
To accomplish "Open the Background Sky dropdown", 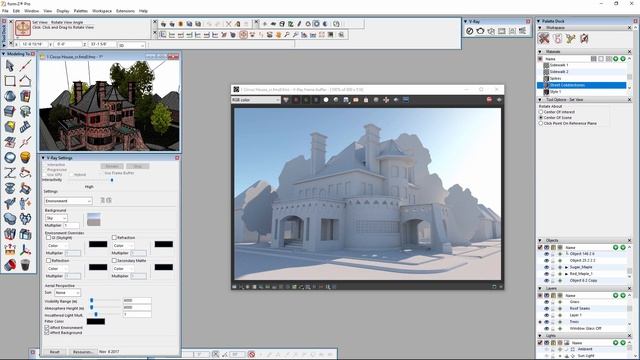I will pos(56,218).
